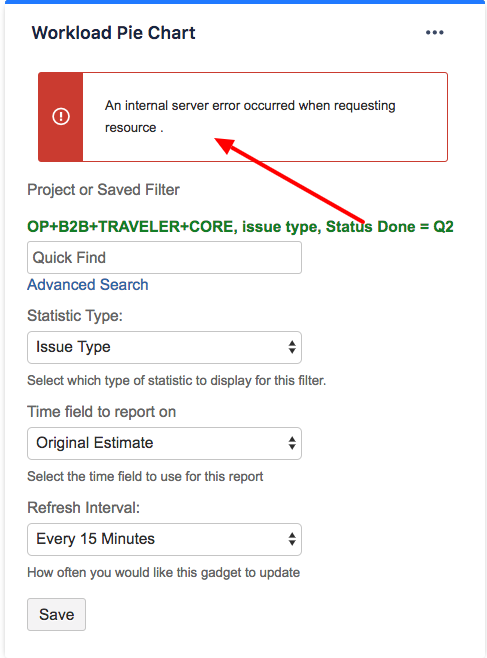
Task: Open the Statistic Type dropdown showing Issue Type
Action: coord(164,347)
